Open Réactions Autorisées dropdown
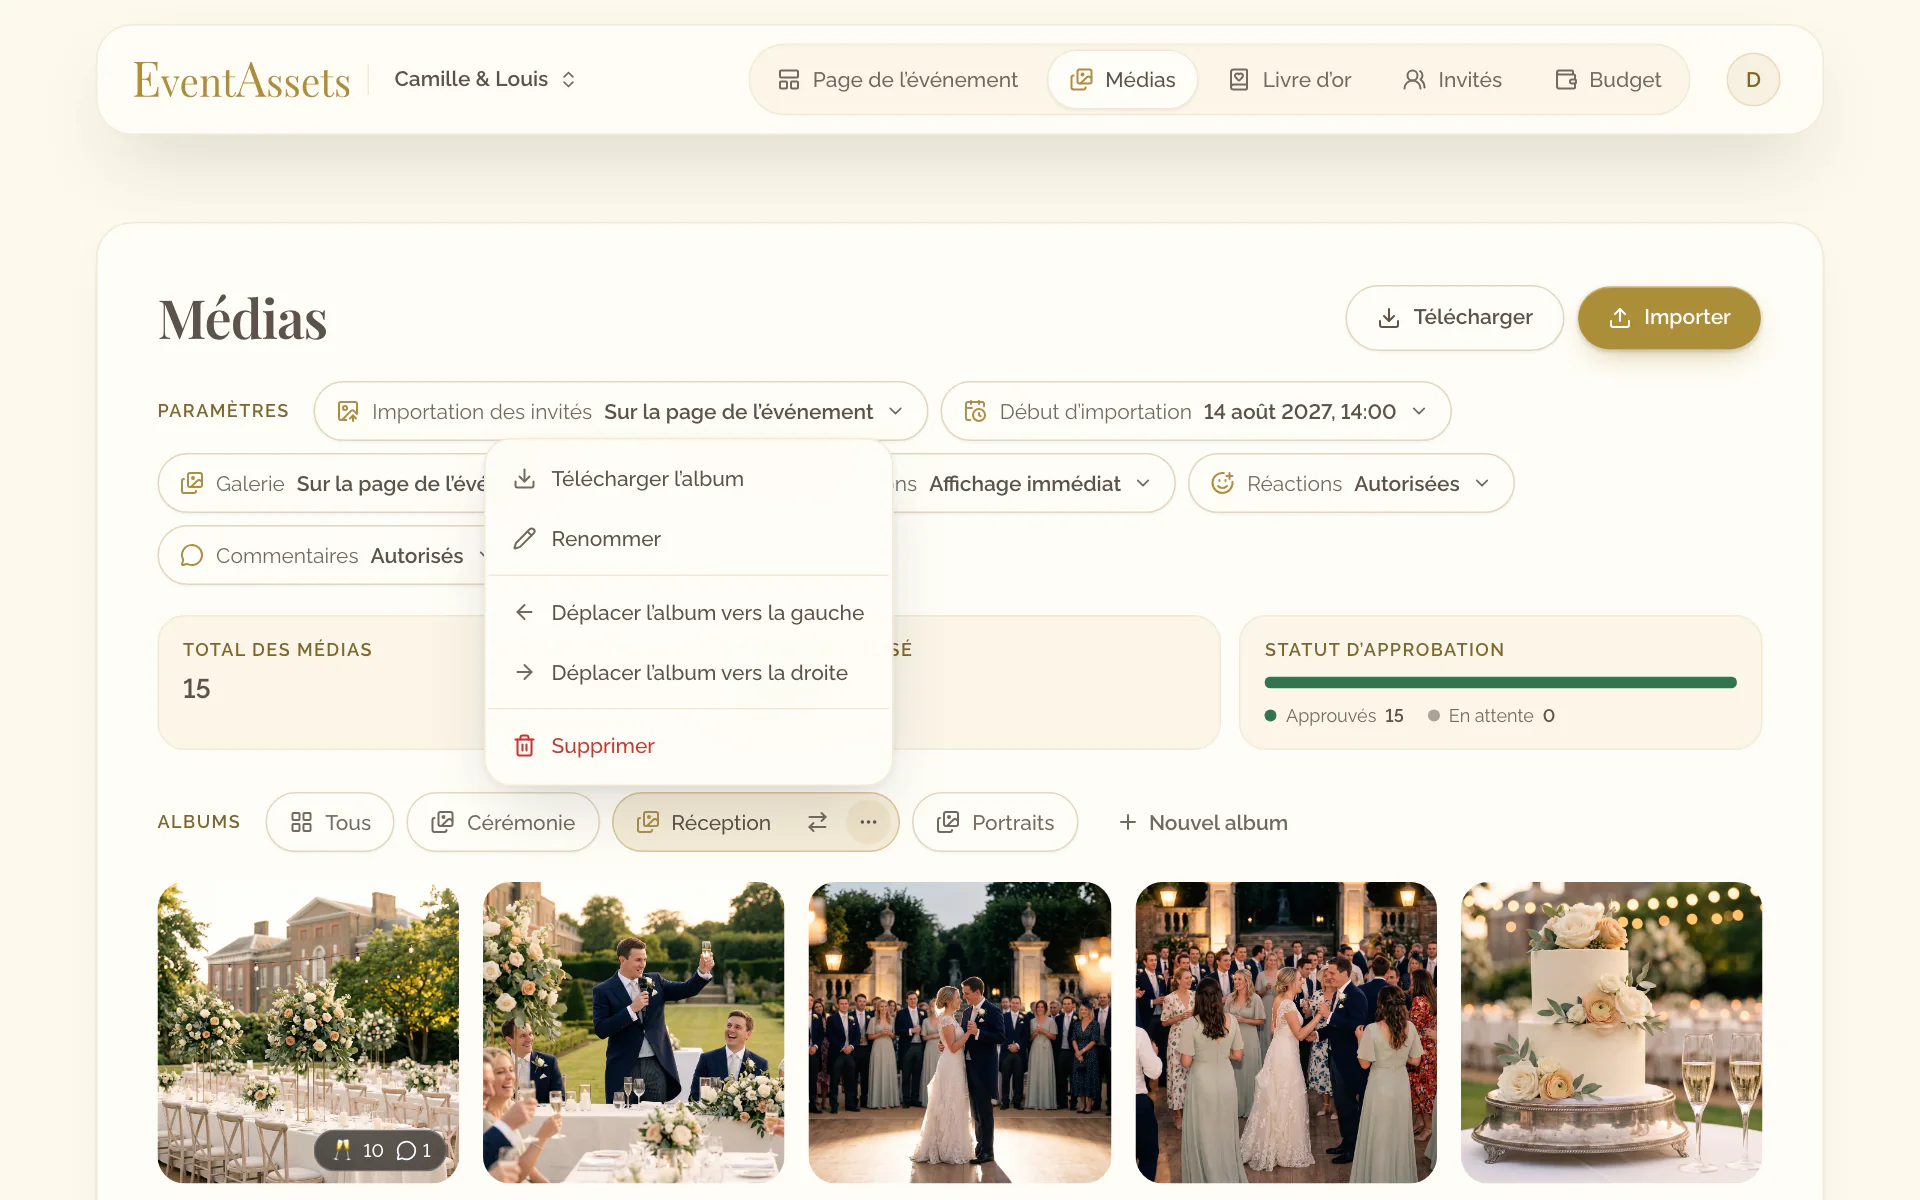Viewport: 1920px width, 1200px height. (x=1350, y=483)
